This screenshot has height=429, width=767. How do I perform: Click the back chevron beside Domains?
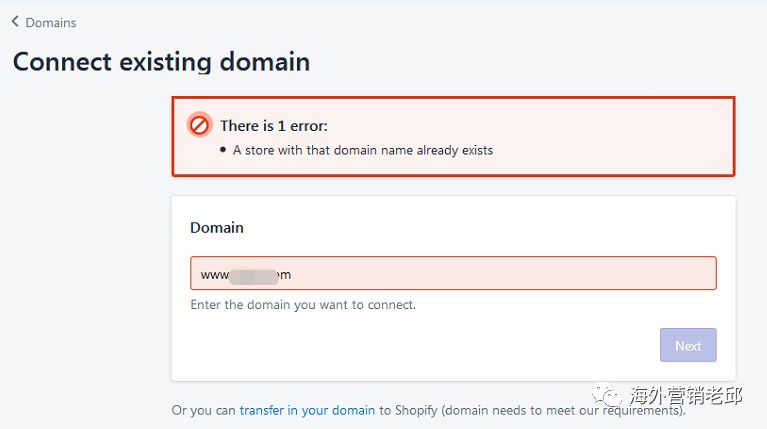15,21
